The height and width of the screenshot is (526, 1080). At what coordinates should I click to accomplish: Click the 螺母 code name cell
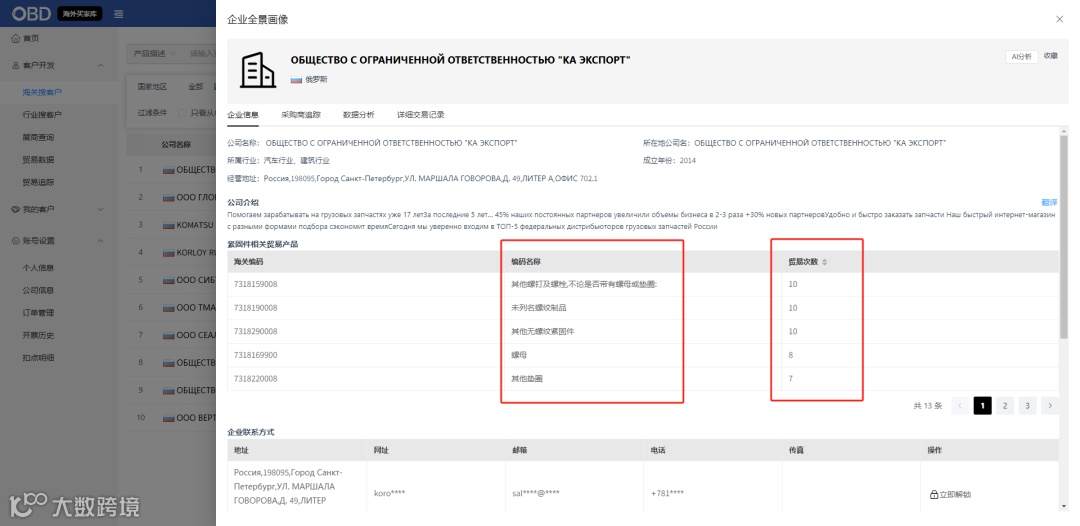519,355
